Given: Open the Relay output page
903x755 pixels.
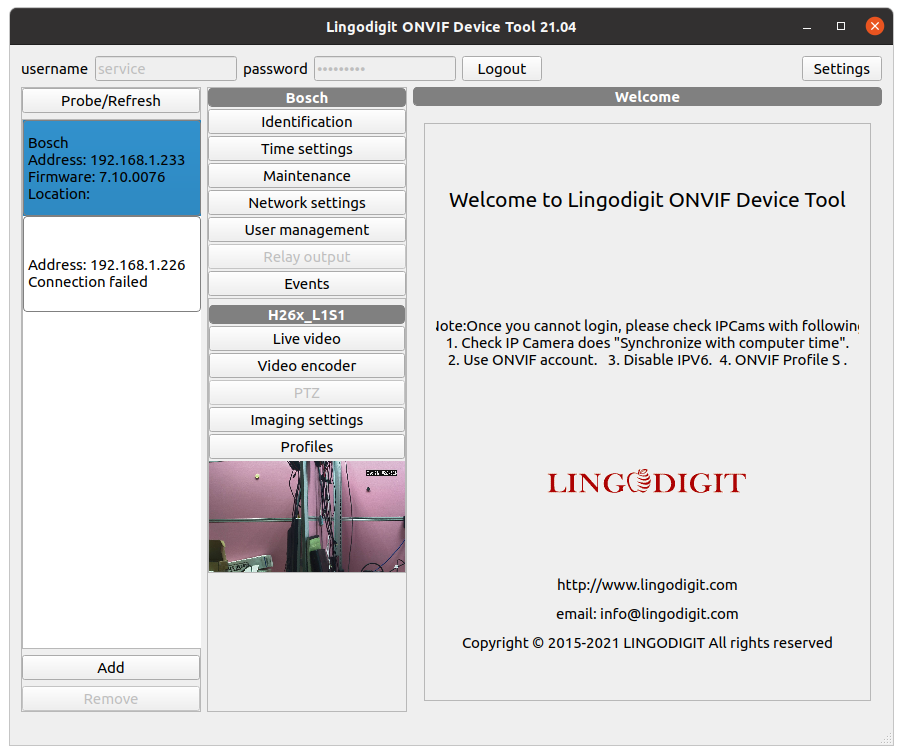Looking at the screenshot, I should [x=307, y=257].
